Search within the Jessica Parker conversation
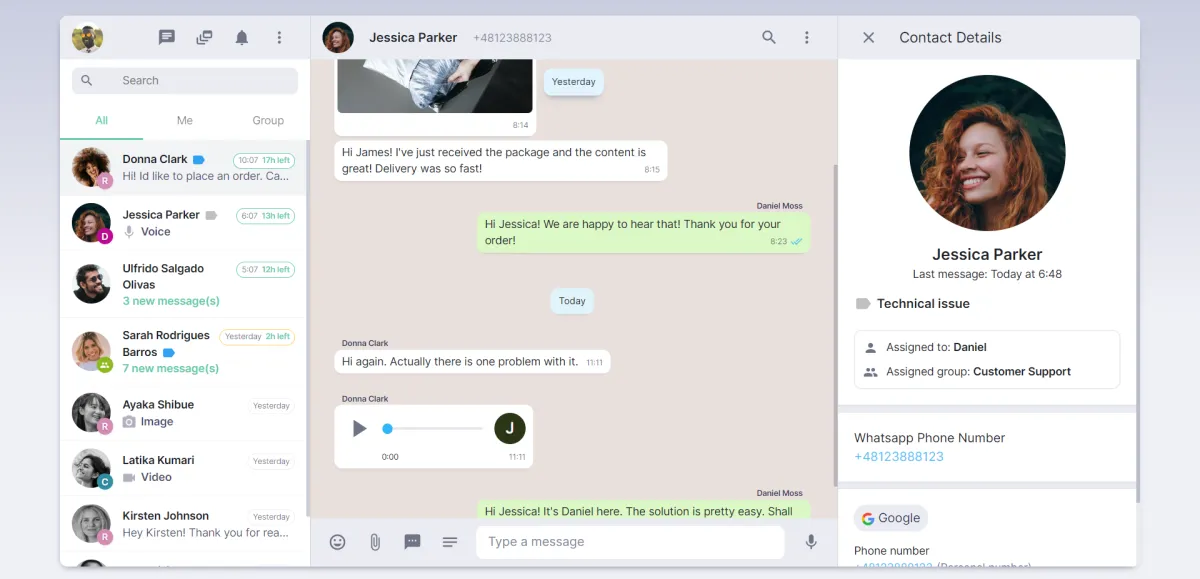This screenshot has height=579, width=1200. point(769,37)
